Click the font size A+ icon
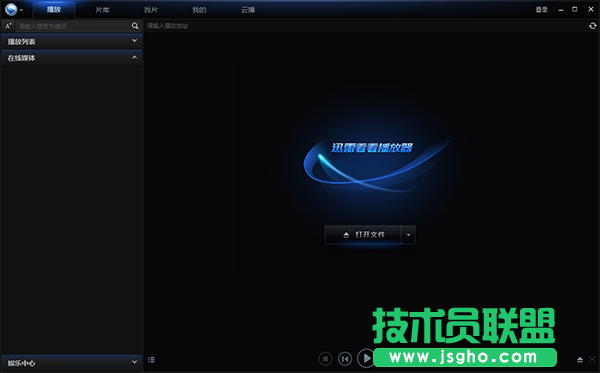Image resolution: width=600 pixels, height=373 pixels. coord(8,26)
